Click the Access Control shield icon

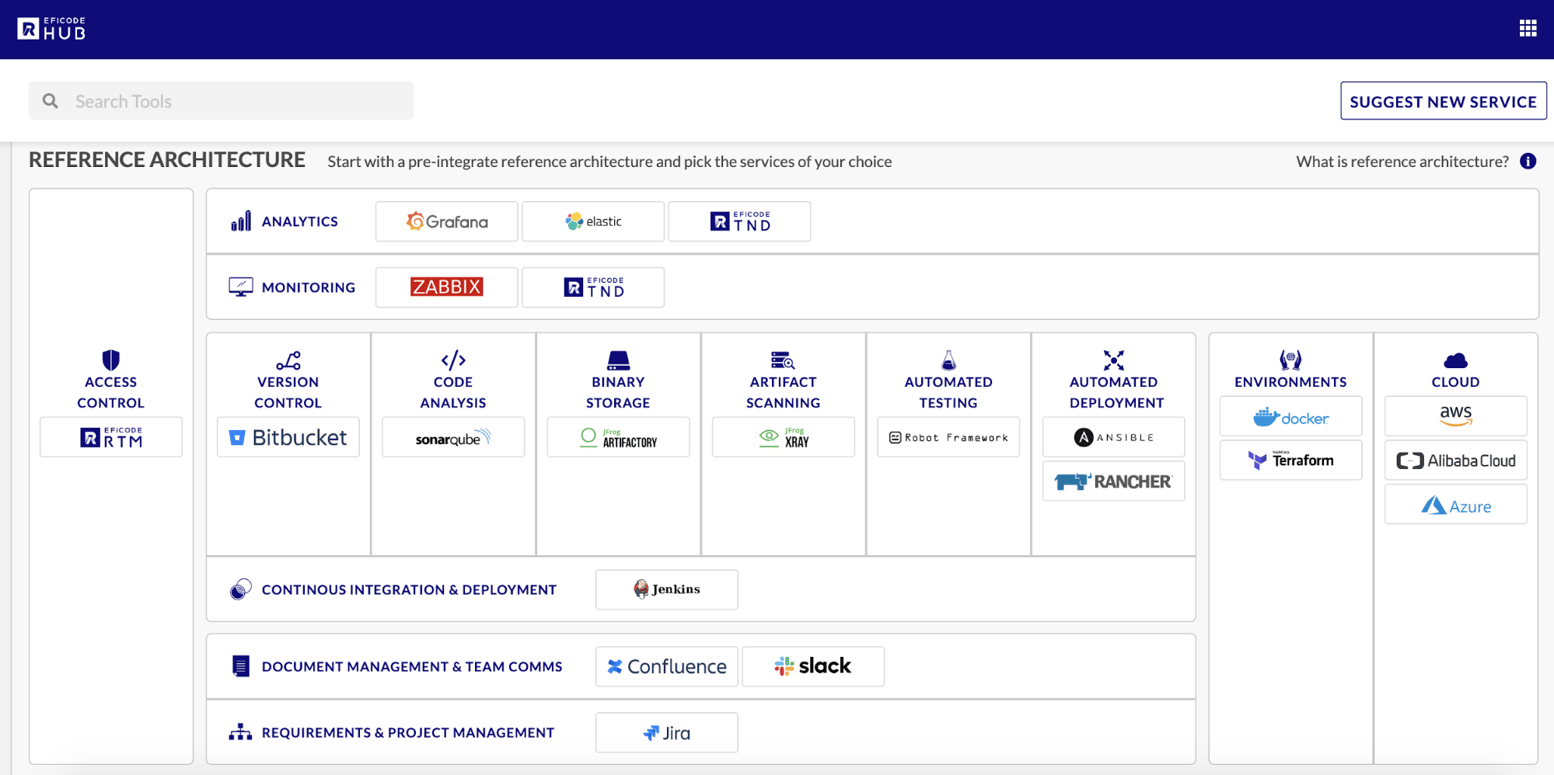(x=110, y=361)
